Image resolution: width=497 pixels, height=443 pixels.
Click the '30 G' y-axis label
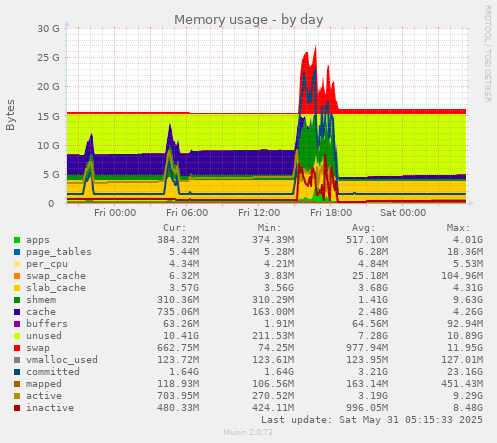point(48,29)
